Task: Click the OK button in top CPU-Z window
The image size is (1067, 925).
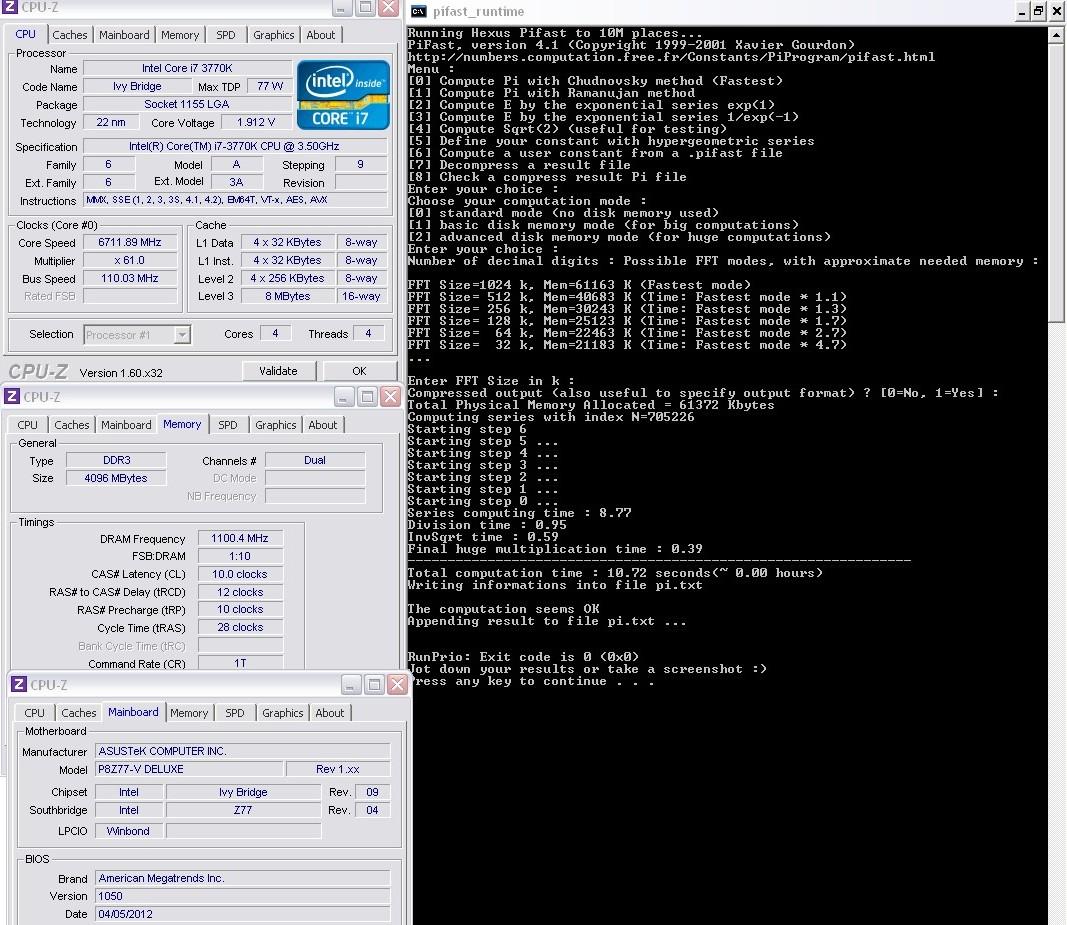Action: coord(359,371)
